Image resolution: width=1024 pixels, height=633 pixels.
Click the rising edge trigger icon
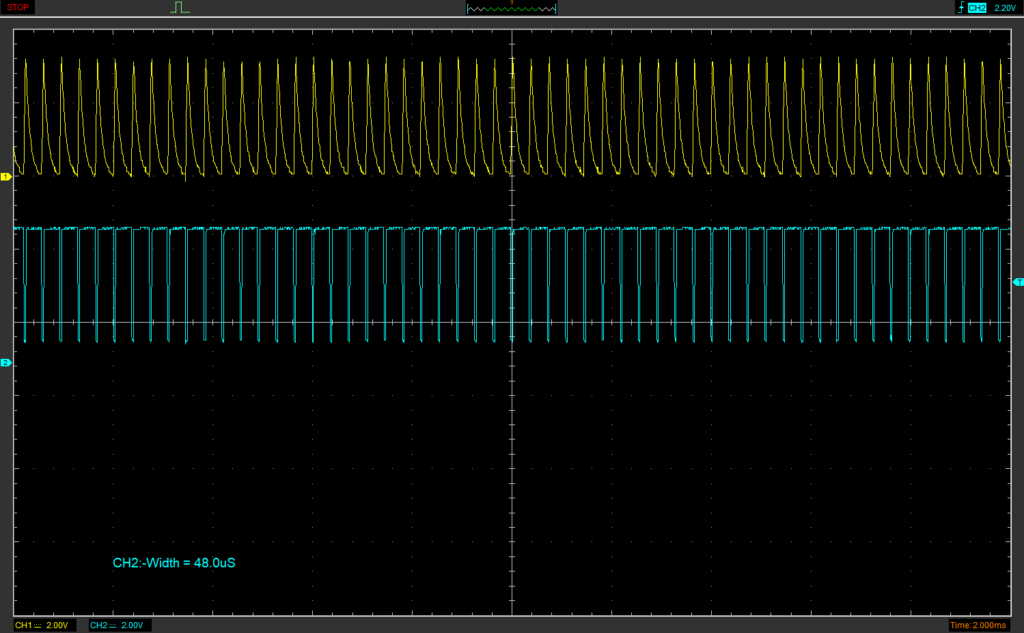click(961, 8)
